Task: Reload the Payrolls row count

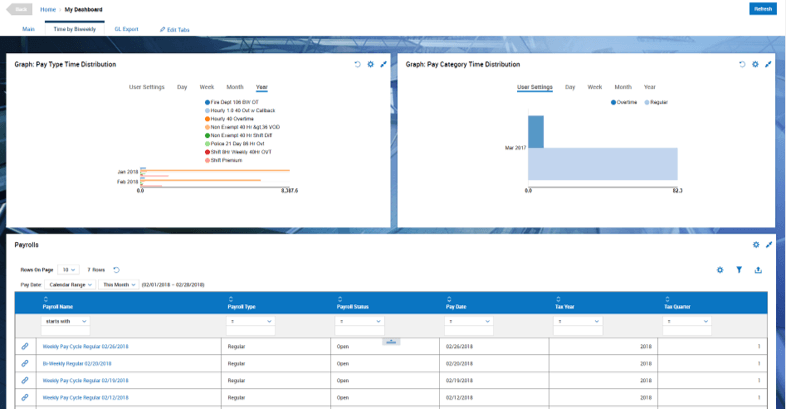Action: [x=116, y=270]
